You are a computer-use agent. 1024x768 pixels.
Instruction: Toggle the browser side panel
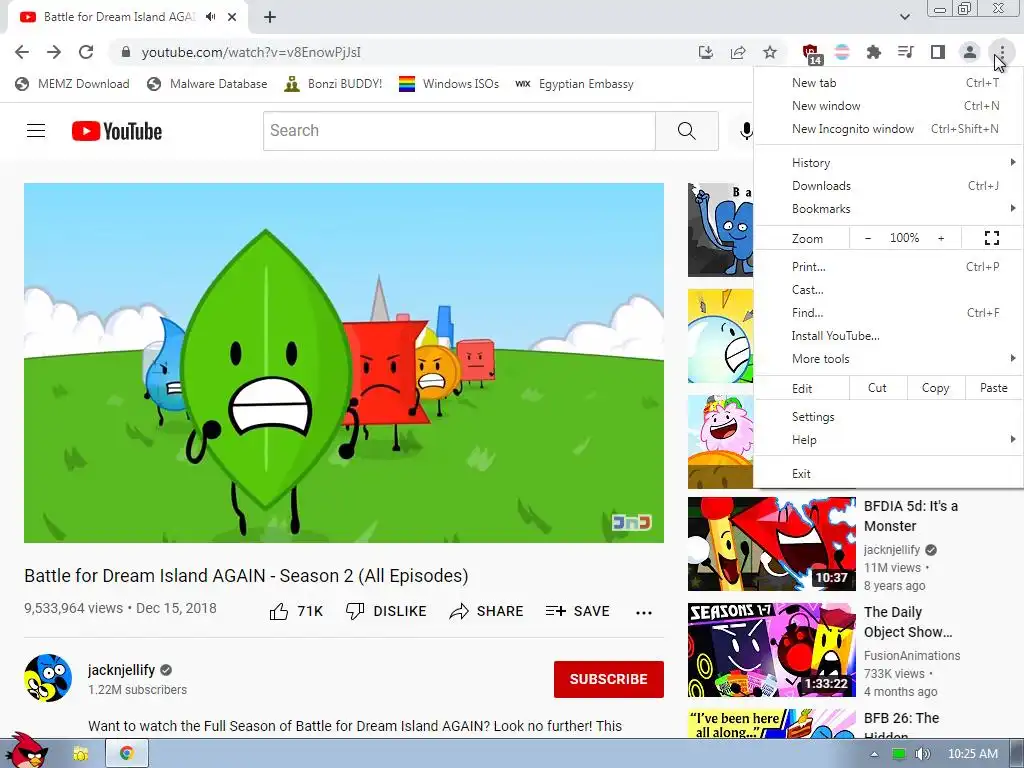(x=938, y=52)
